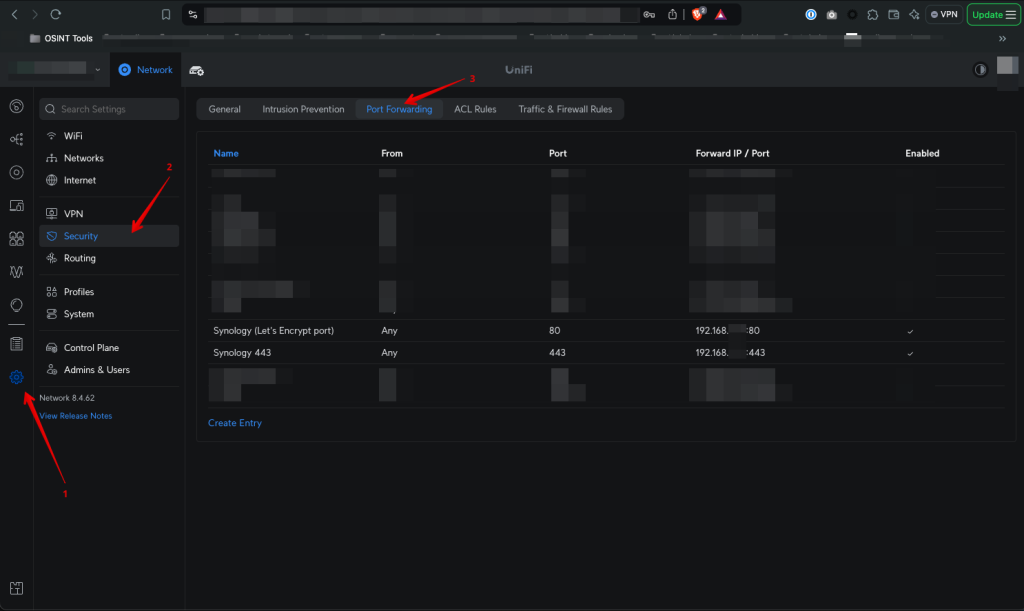Open the OSINT Tools bookmarks folder
Image resolution: width=1024 pixels, height=611 pixels.
click(x=61, y=39)
